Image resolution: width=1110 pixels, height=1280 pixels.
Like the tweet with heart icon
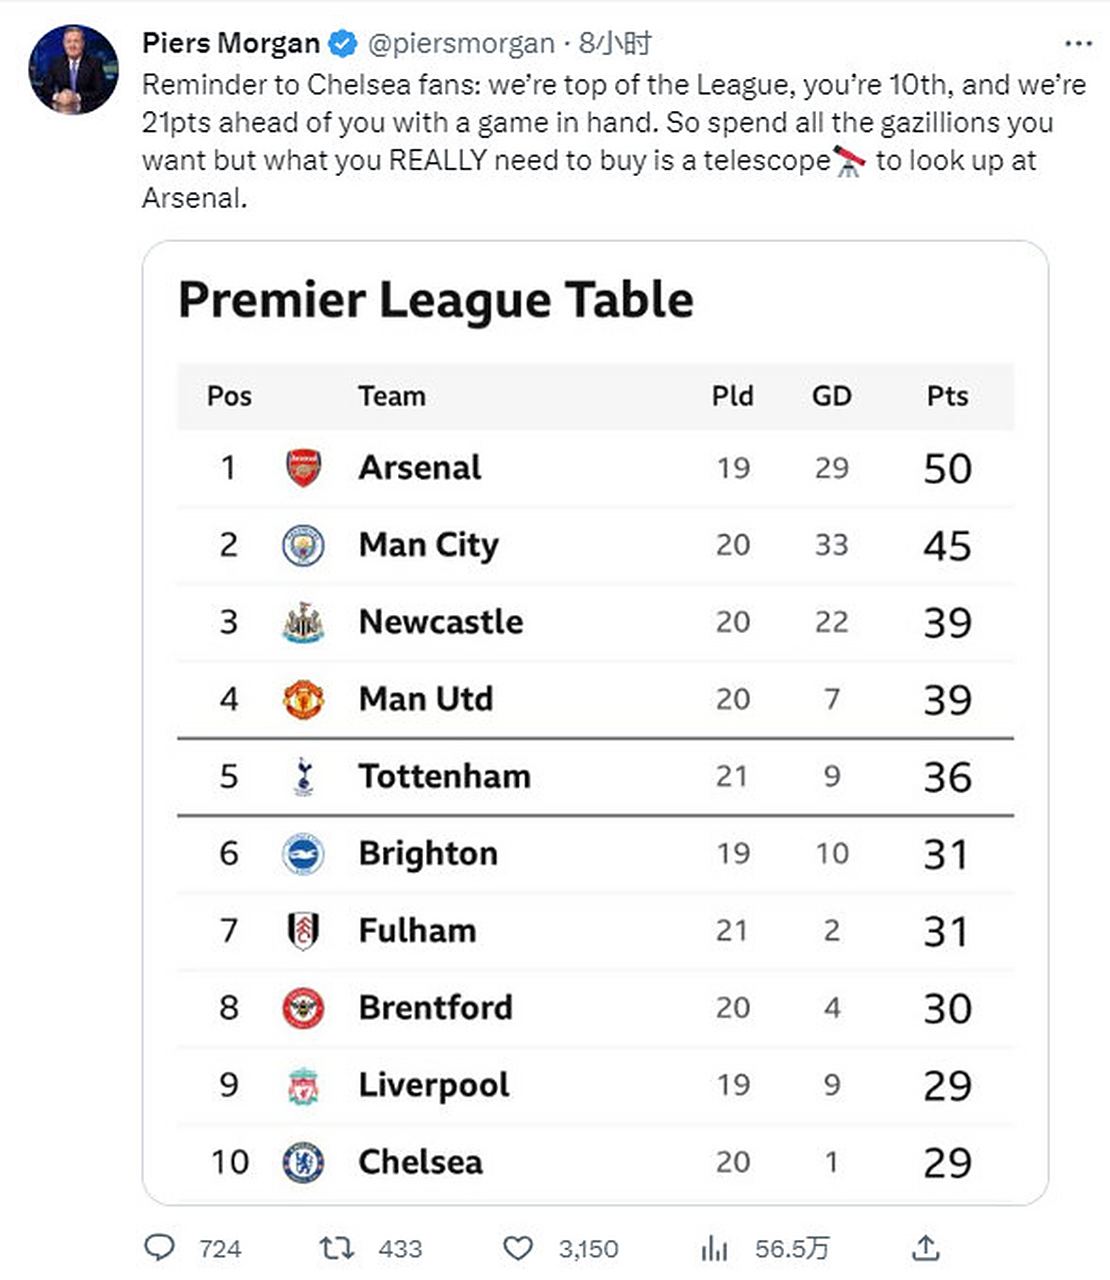point(517,1247)
